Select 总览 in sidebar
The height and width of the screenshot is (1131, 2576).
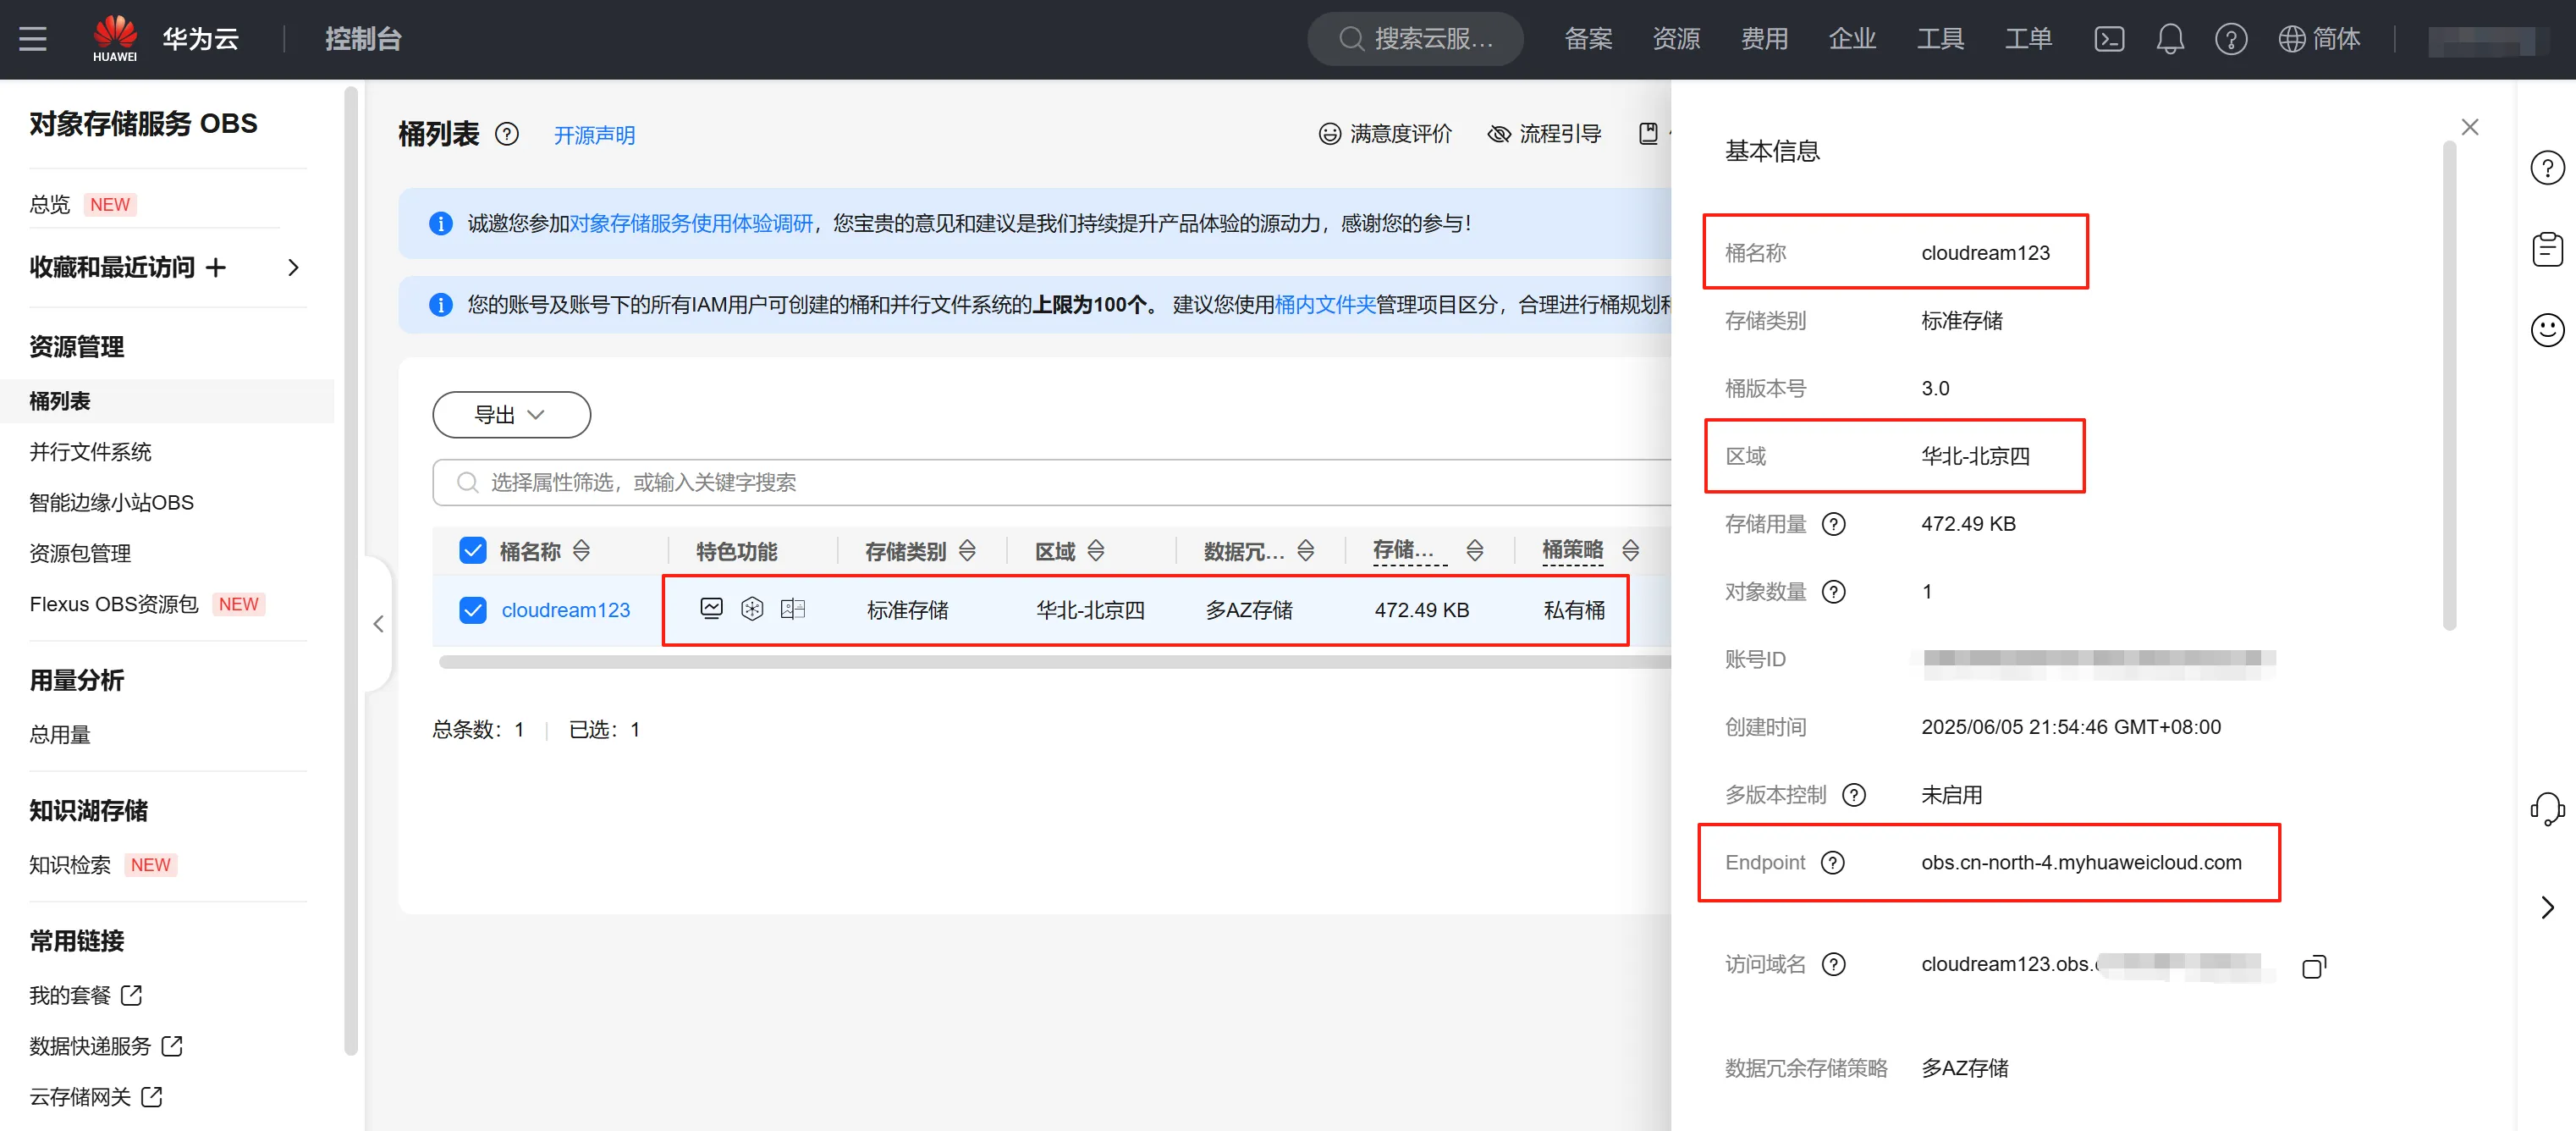pos(50,205)
